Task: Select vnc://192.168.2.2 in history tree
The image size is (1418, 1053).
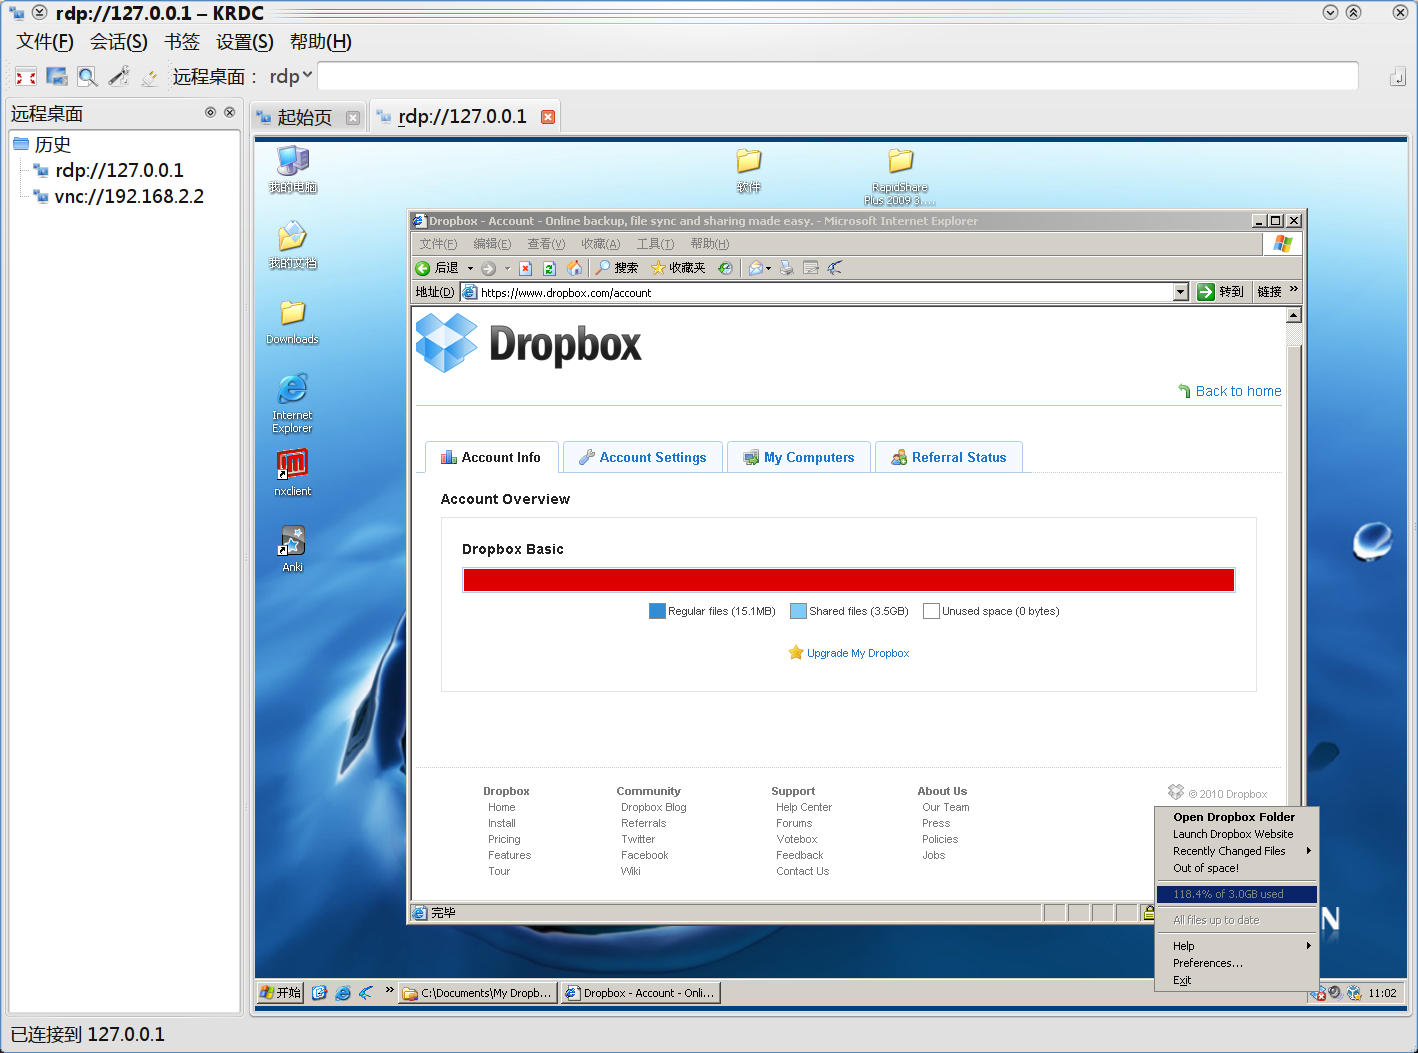Action: (x=128, y=196)
